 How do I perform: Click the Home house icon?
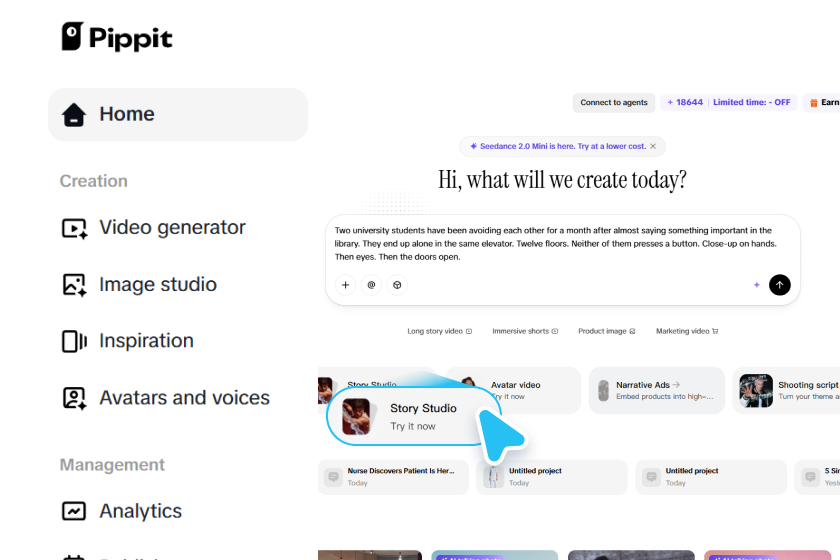coord(74,114)
